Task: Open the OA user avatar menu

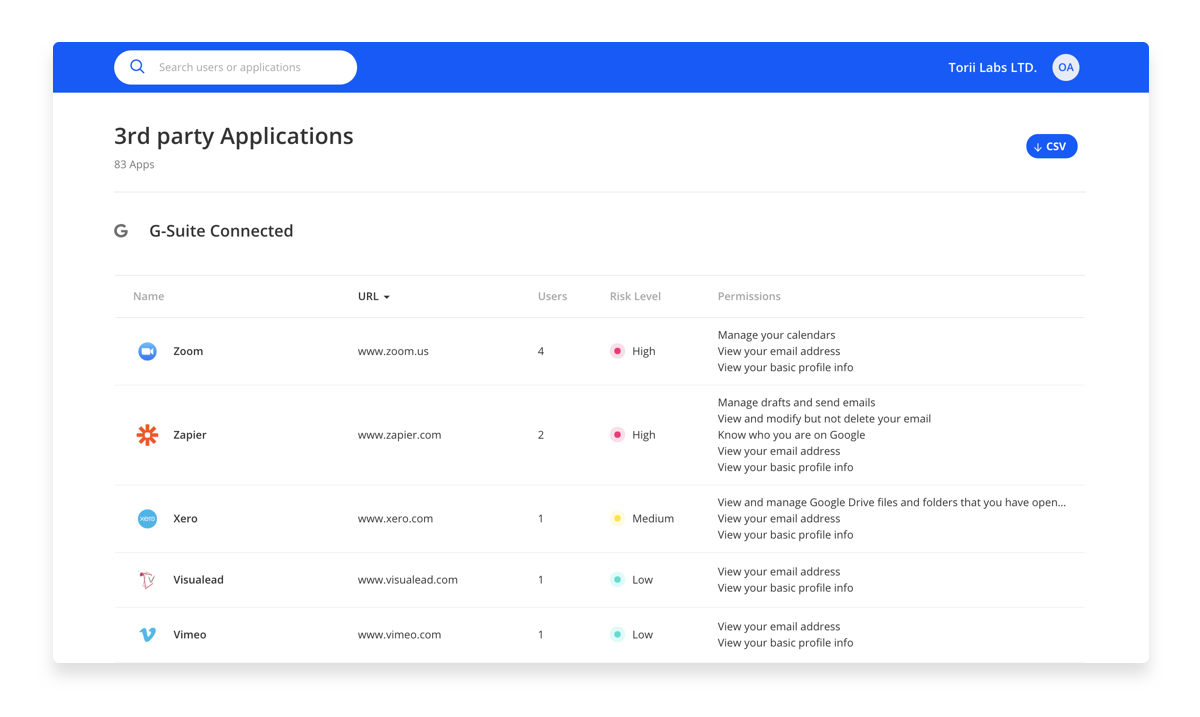Action: pyautogui.click(x=1066, y=67)
